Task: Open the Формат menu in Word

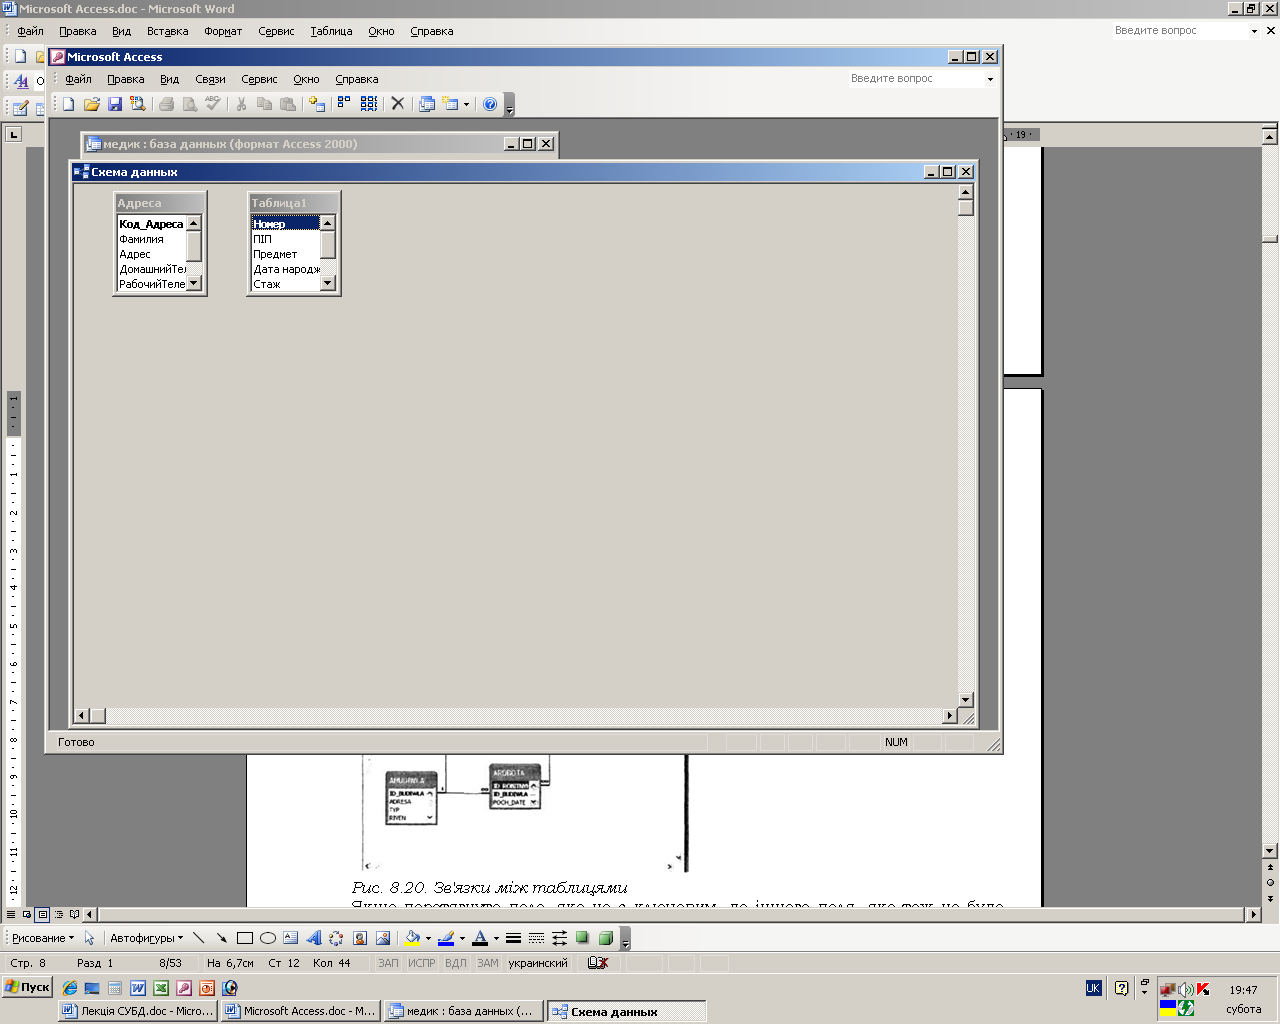Action: 223,31
